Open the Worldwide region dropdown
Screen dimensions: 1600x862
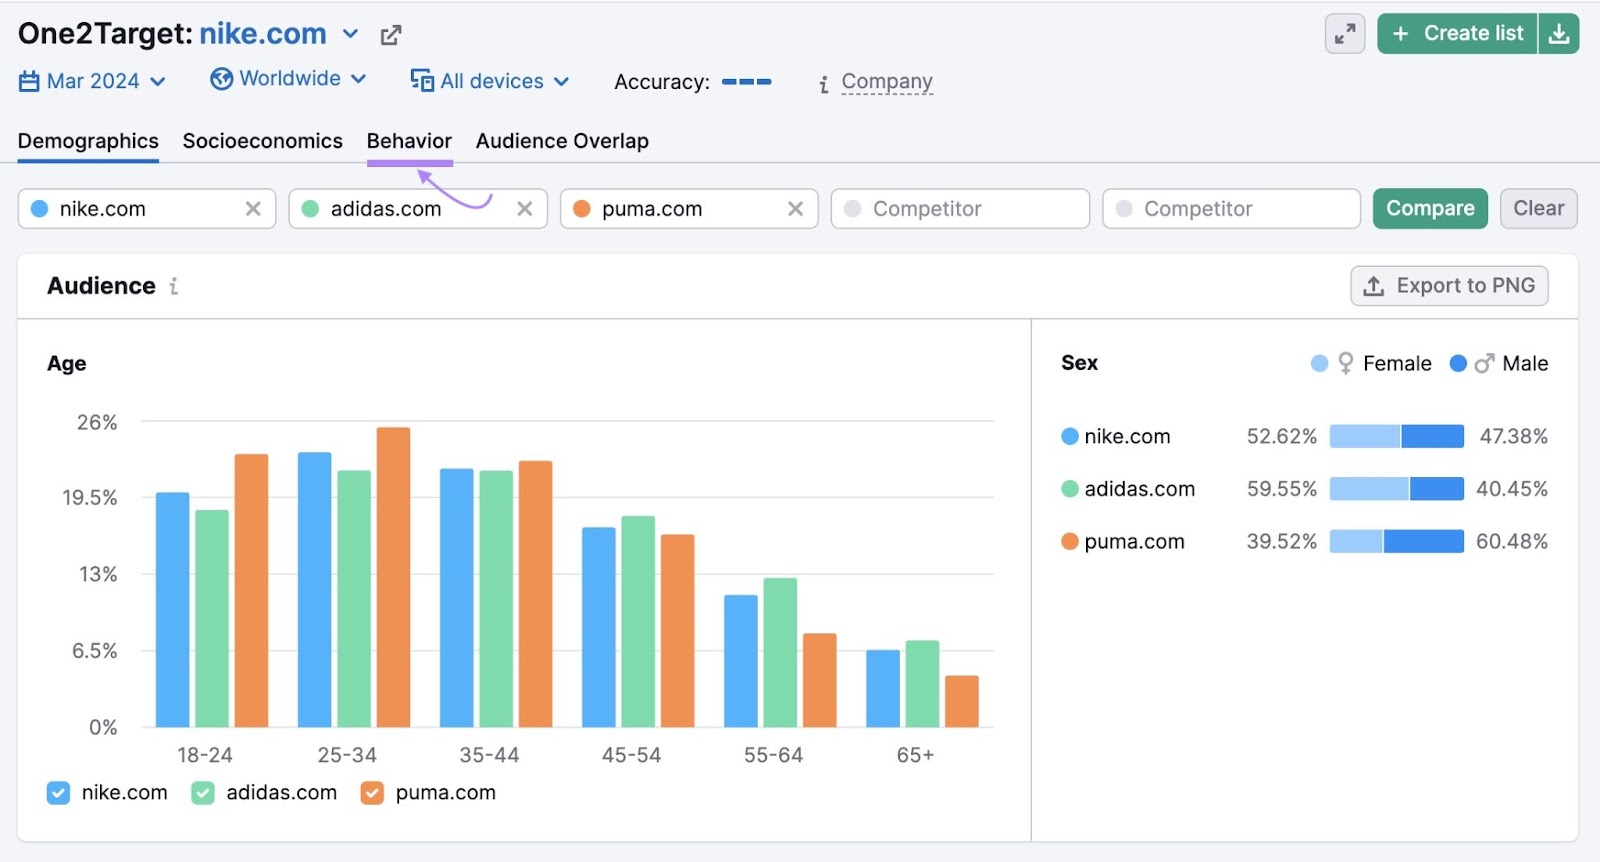pos(288,79)
